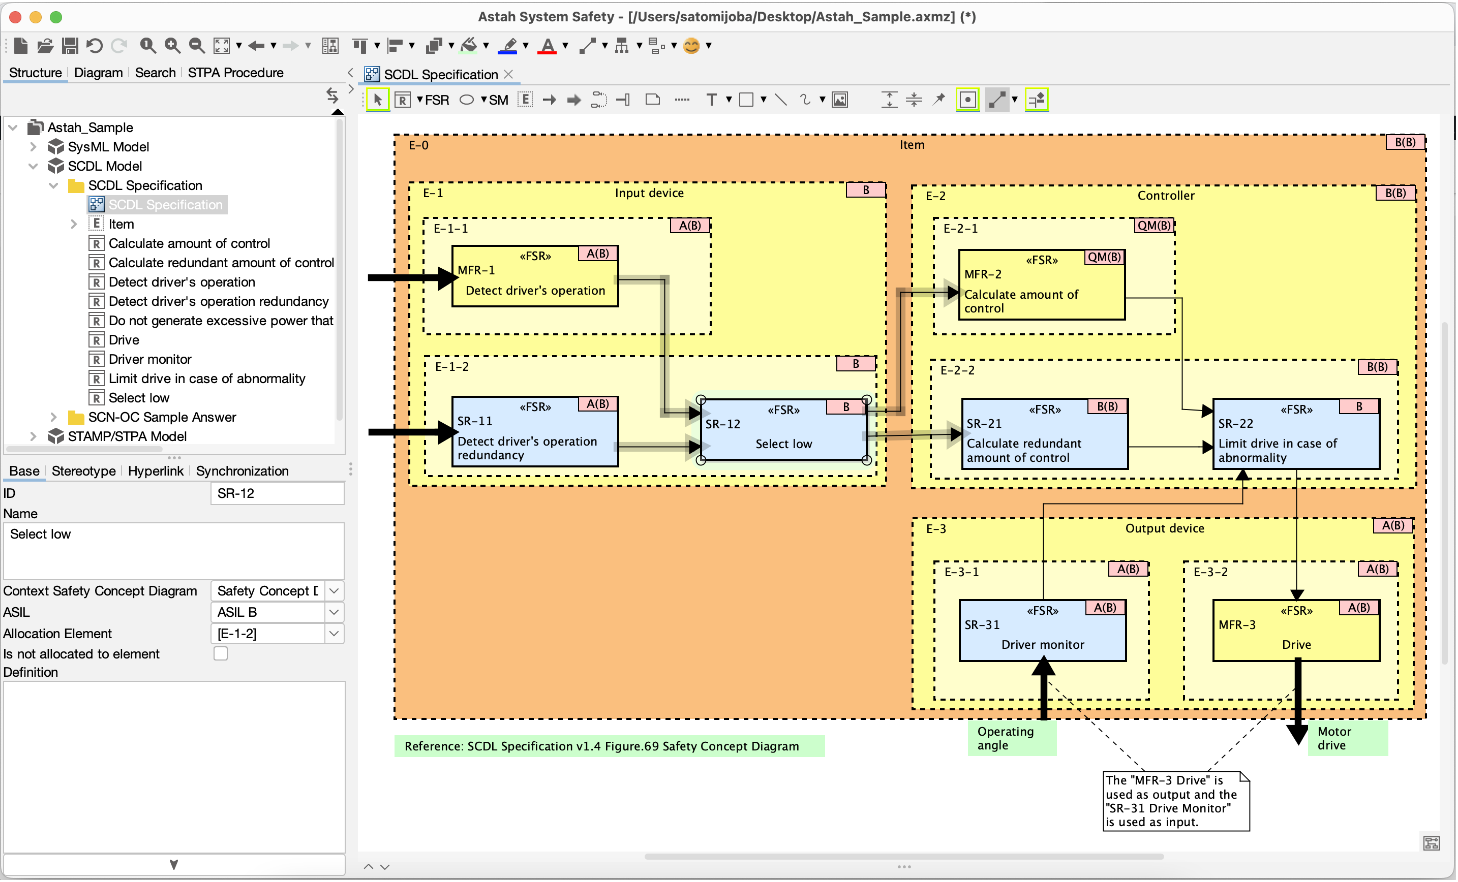Click the Undo icon in the toolbar
Viewport: 1458px width, 882px height.
click(x=94, y=45)
